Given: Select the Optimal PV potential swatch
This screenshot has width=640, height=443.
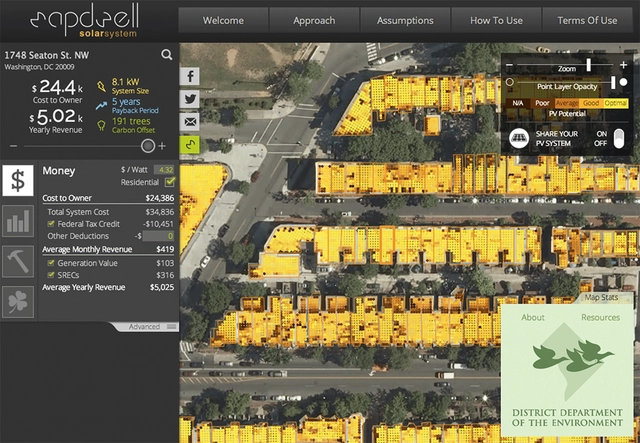Looking at the screenshot, I should tap(616, 103).
